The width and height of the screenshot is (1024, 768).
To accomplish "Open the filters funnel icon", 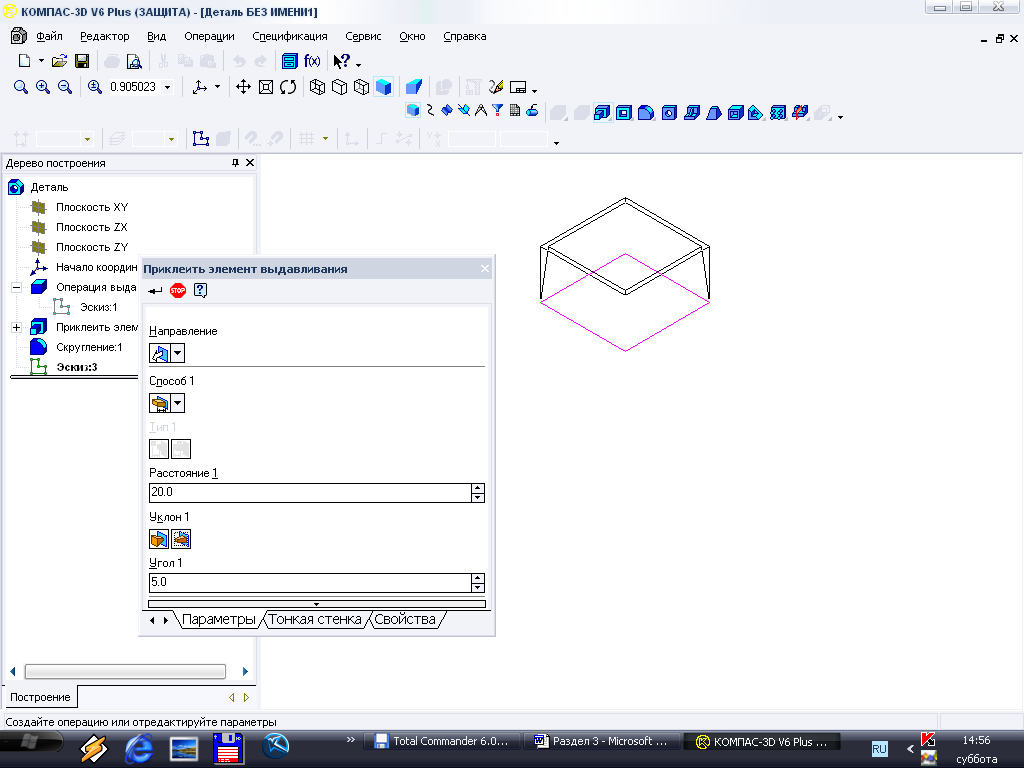I will tap(498, 110).
